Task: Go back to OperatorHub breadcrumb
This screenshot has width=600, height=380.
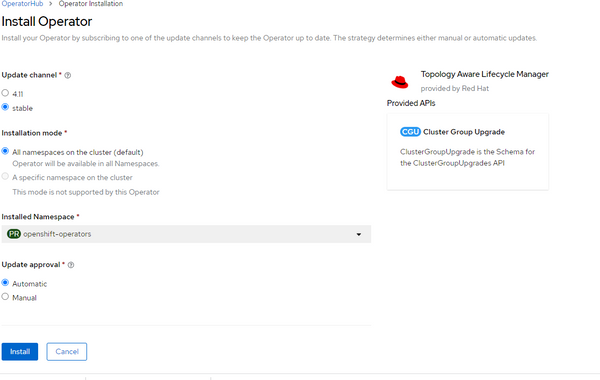Action: (x=22, y=3)
